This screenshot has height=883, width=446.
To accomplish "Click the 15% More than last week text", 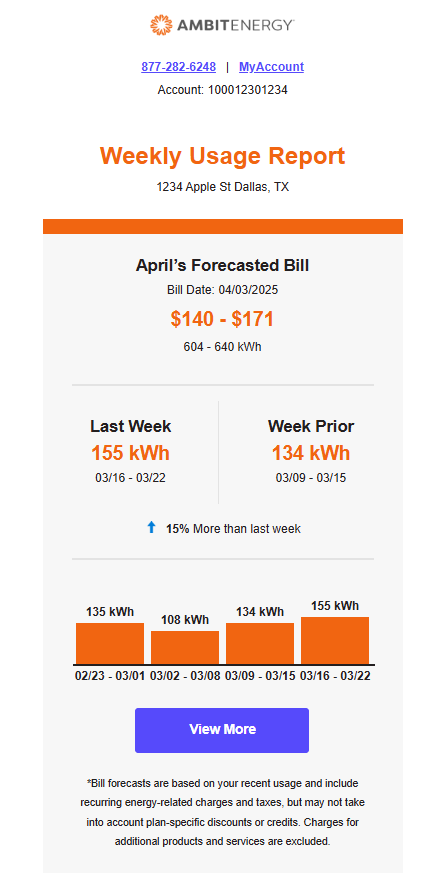I will [x=233, y=529].
